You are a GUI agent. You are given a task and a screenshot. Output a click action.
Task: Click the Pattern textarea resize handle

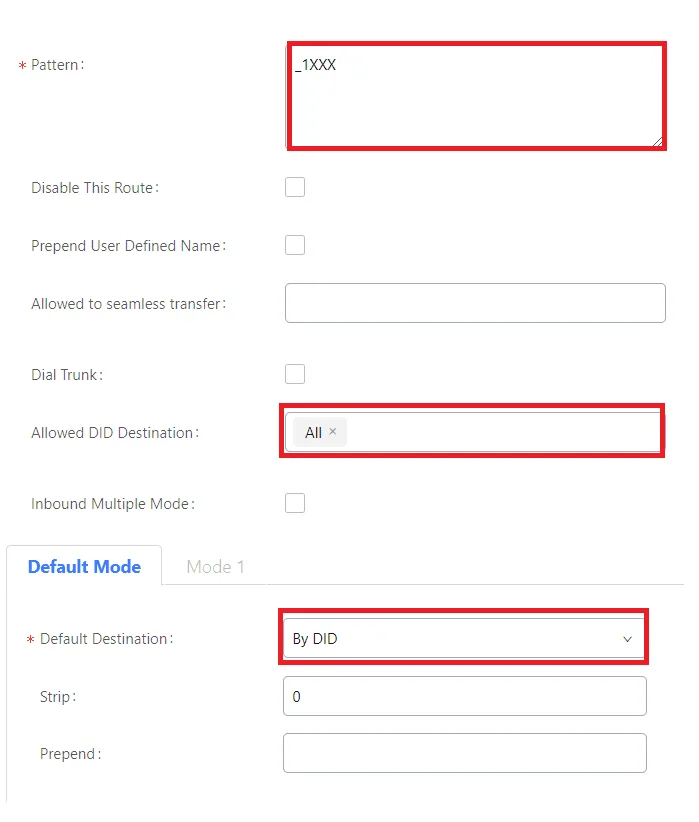(657, 142)
